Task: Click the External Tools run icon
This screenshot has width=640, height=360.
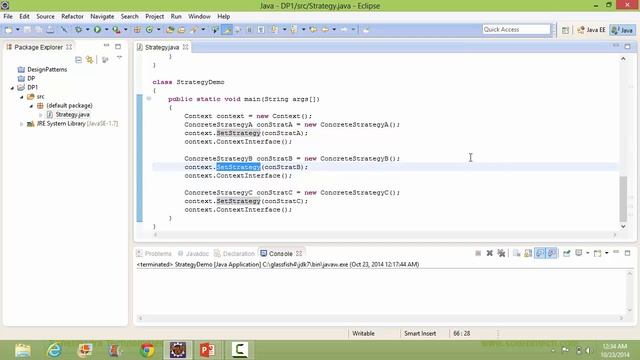Action: (x=116, y=30)
